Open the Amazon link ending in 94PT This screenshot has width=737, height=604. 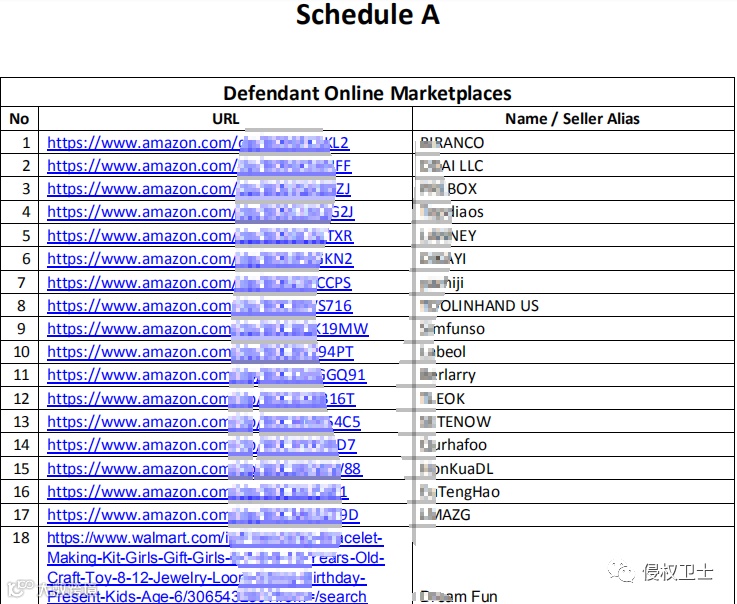click(x=200, y=352)
